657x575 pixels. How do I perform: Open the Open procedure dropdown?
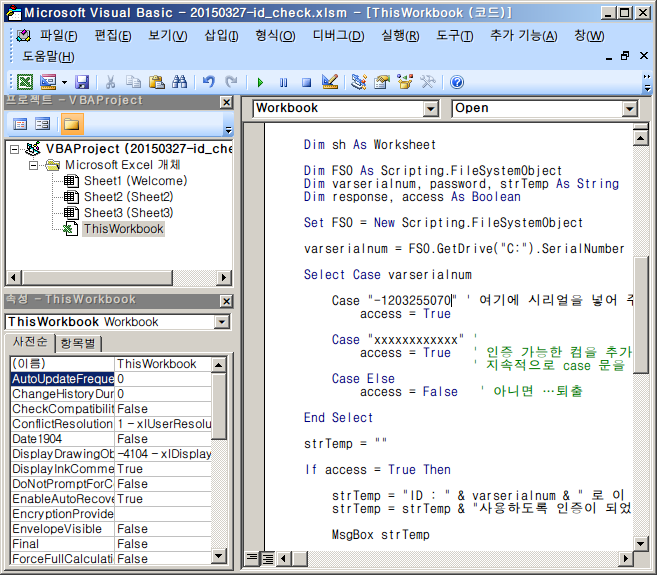(630, 109)
